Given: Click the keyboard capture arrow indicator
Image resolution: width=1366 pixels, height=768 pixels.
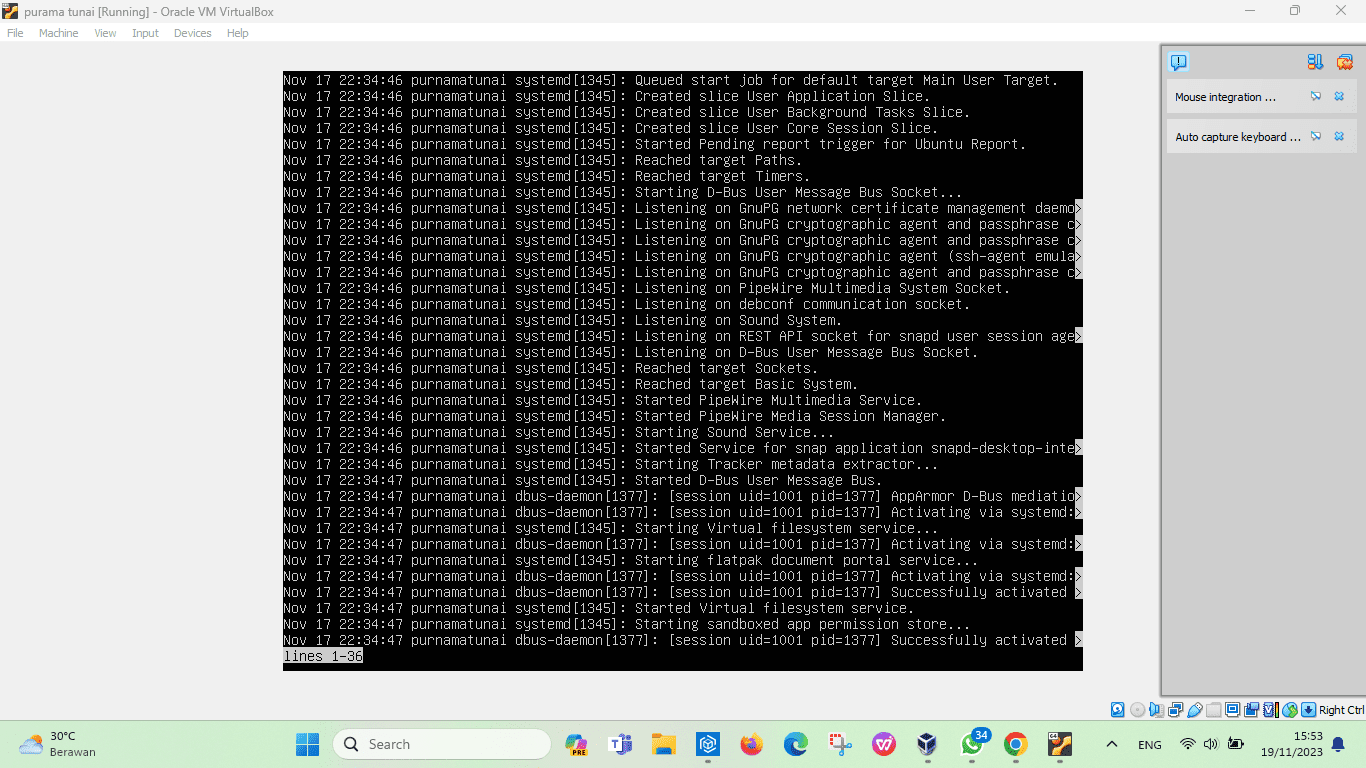Looking at the screenshot, I should (1308, 710).
